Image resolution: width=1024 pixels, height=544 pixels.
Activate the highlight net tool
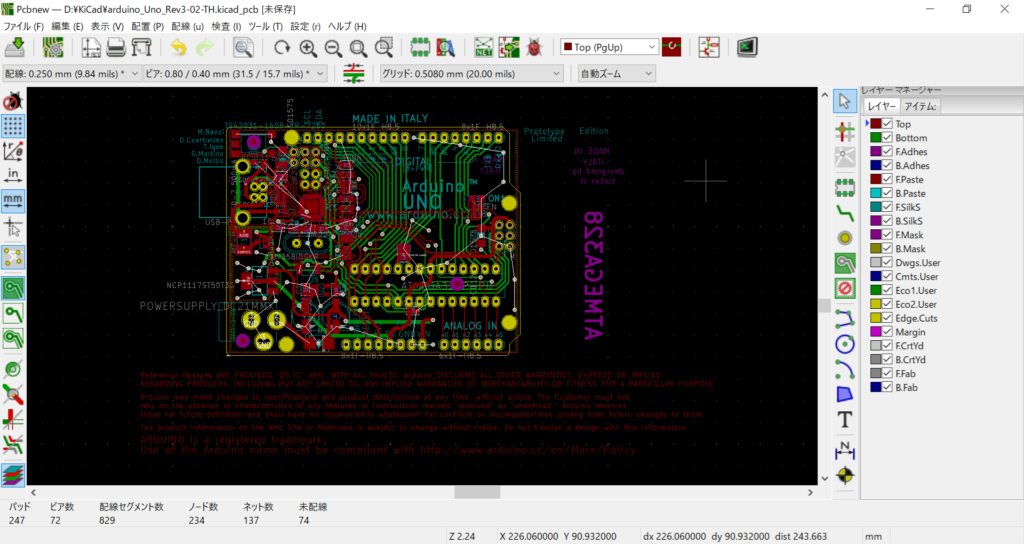(845, 131)
